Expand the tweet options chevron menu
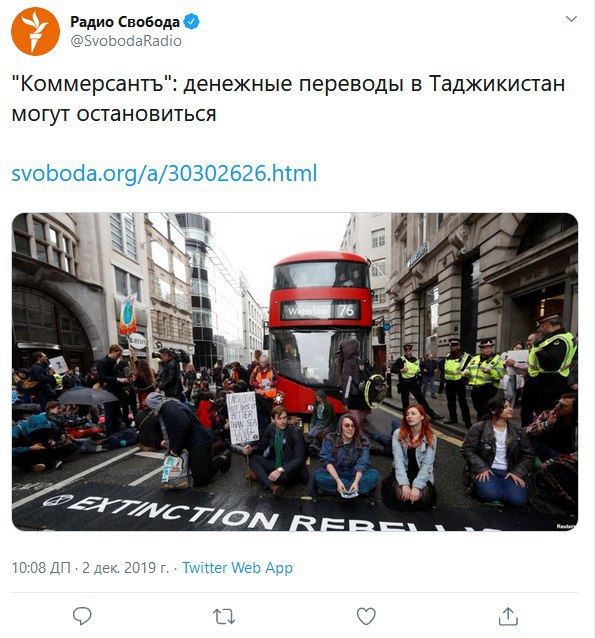Image resolution: width=595 pixels, height=638 pixels. pyautogui.click(x=571, y=19)
